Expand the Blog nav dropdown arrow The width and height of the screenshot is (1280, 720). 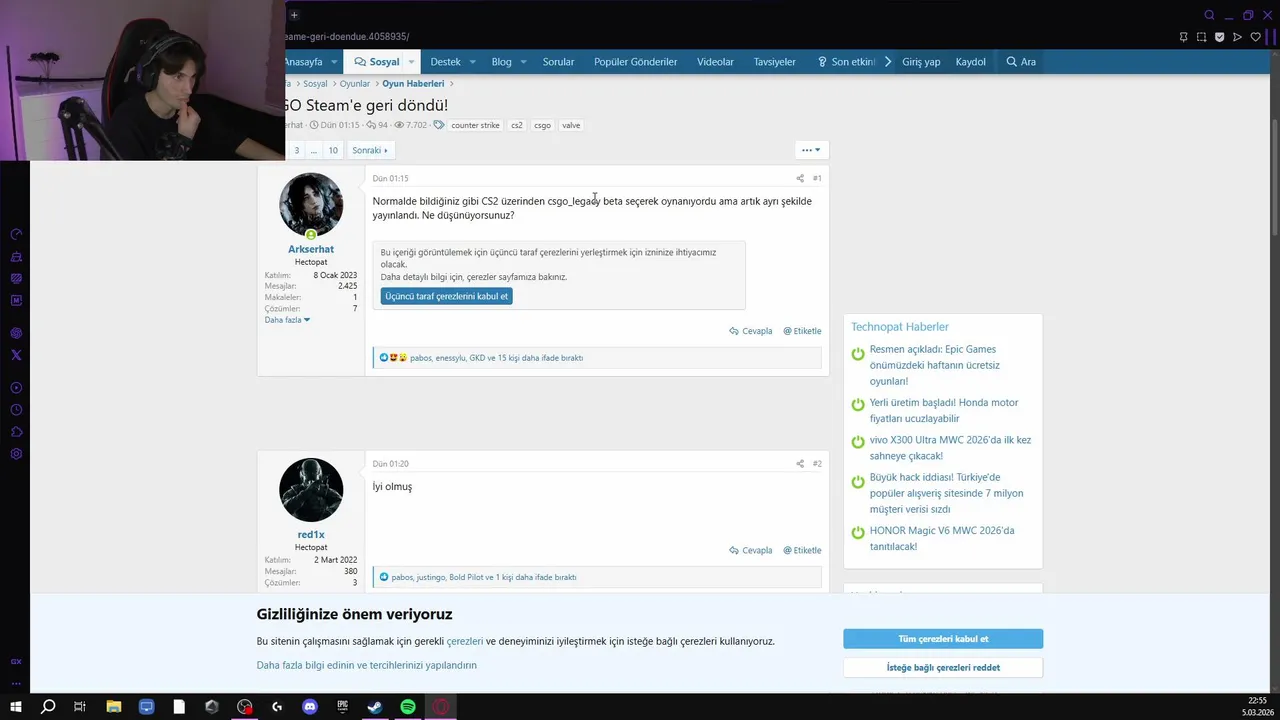pos(522,62)
